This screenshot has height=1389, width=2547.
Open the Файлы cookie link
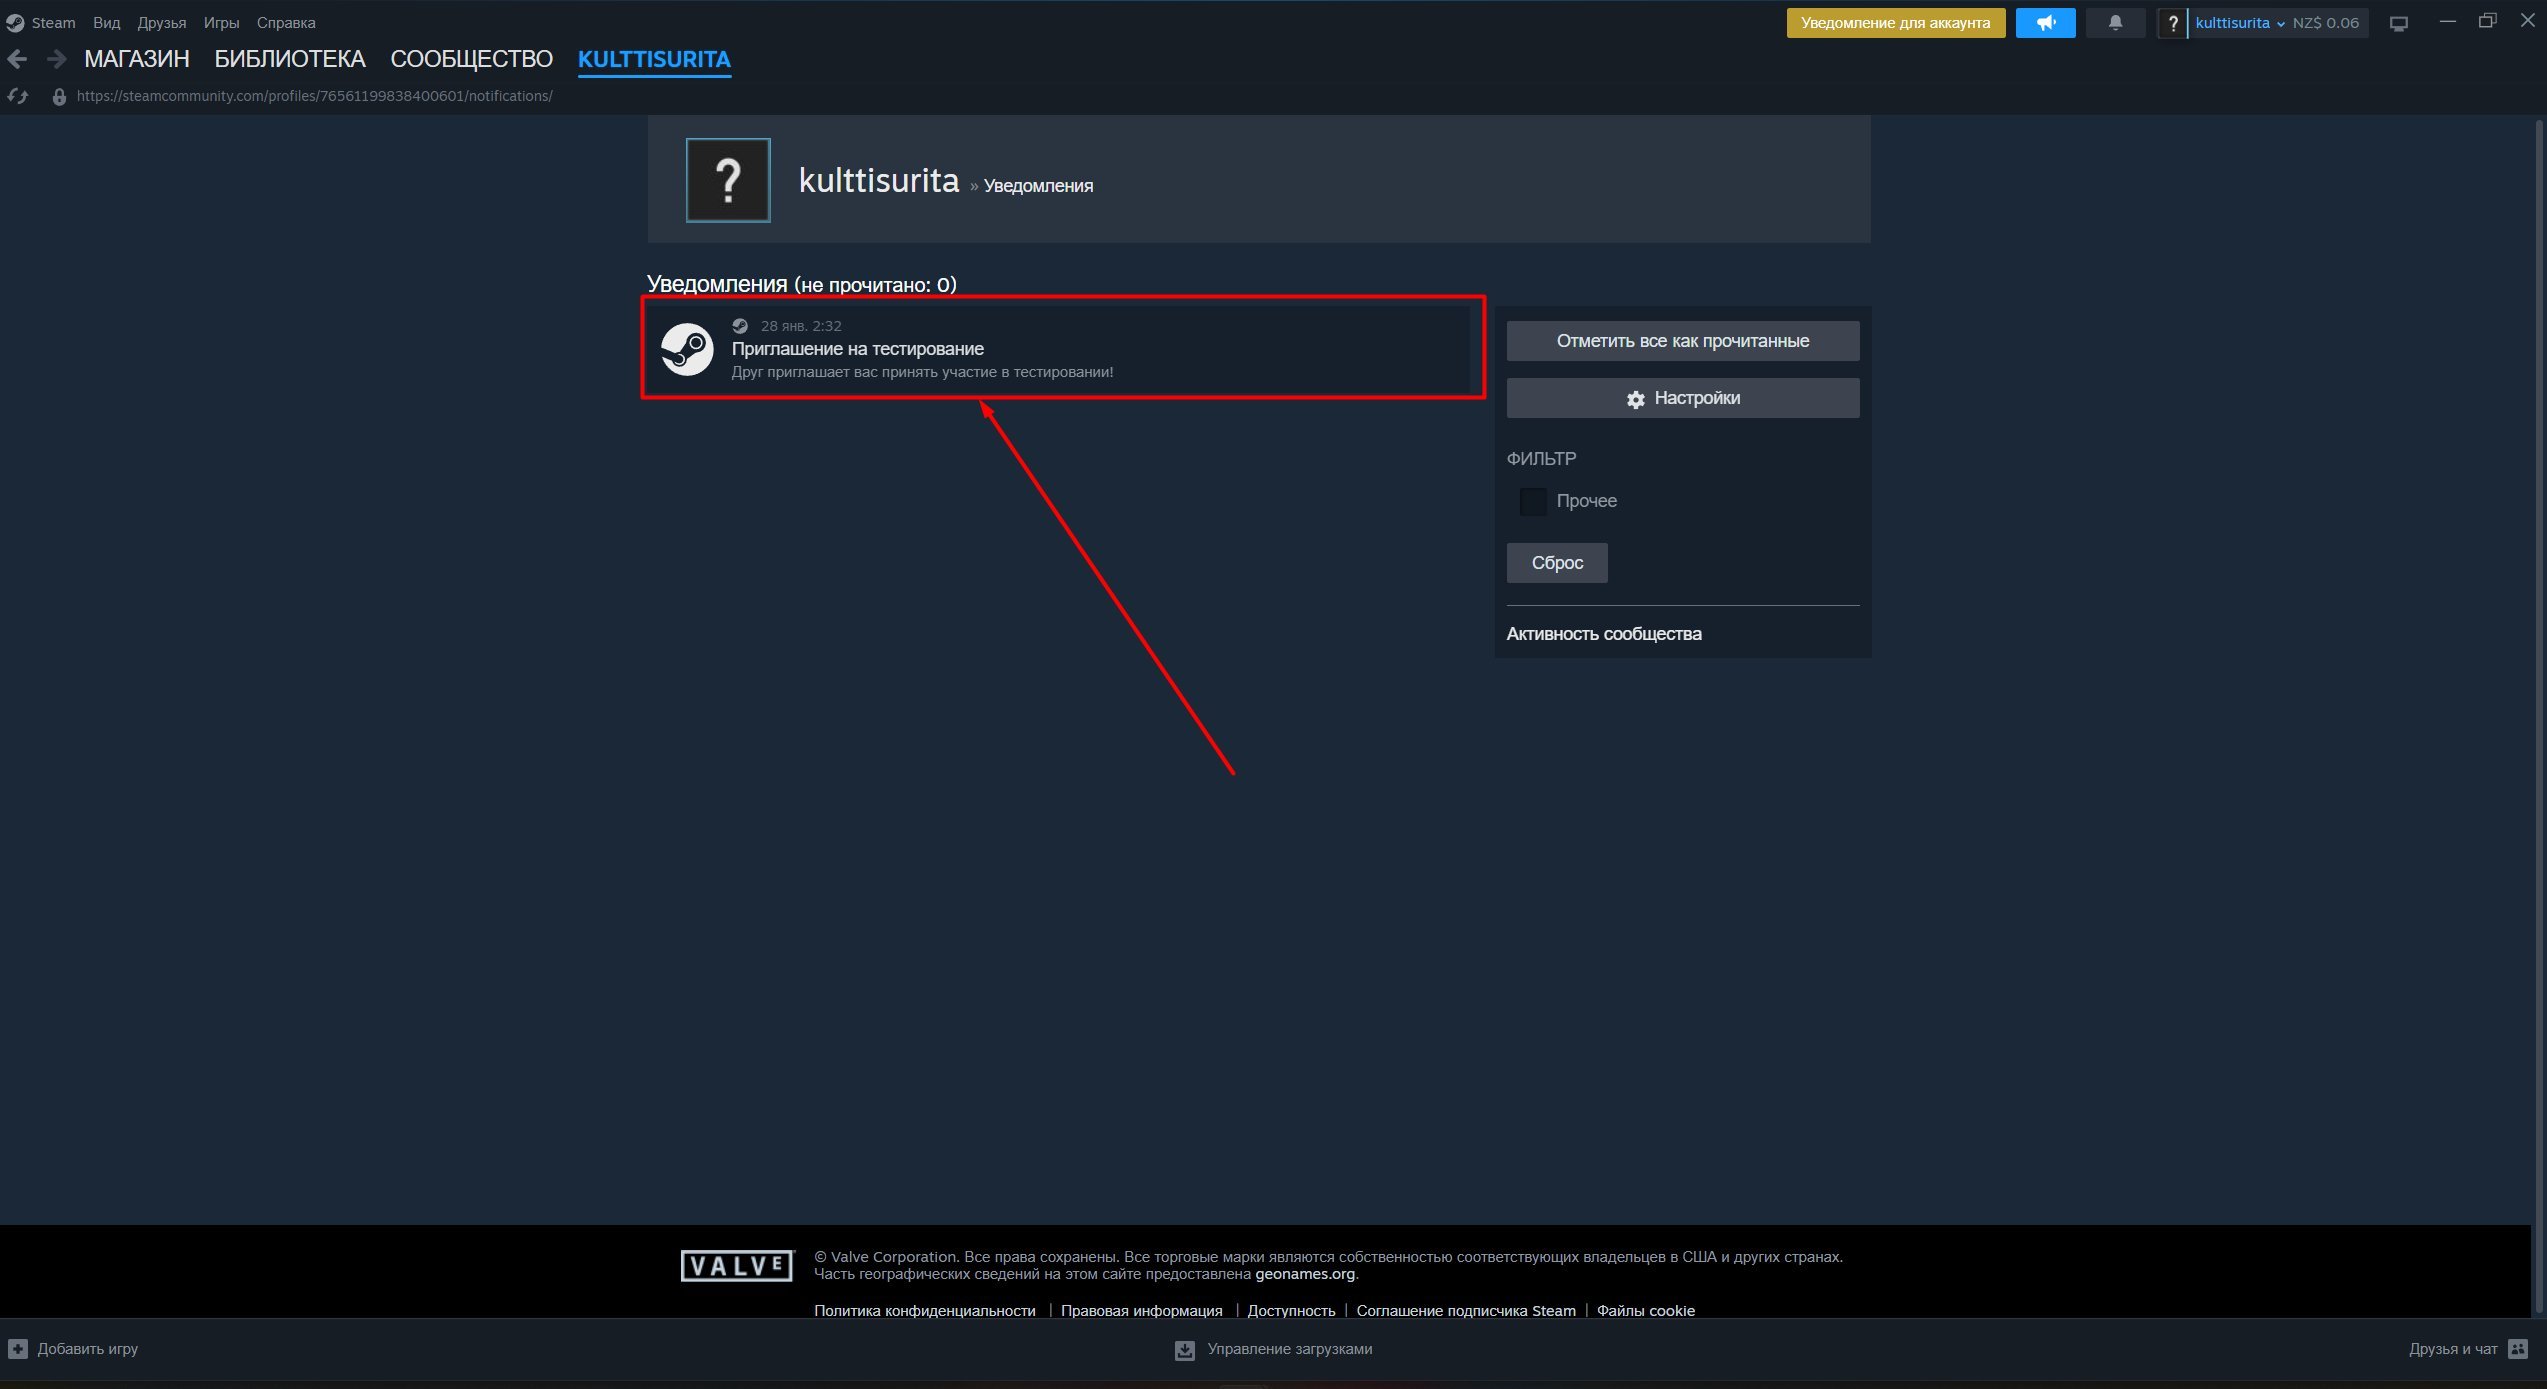(x=1646, y=1311)
